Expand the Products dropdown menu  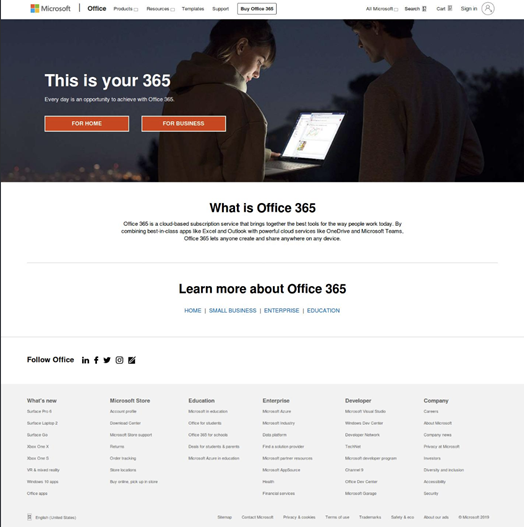[126, 9]
